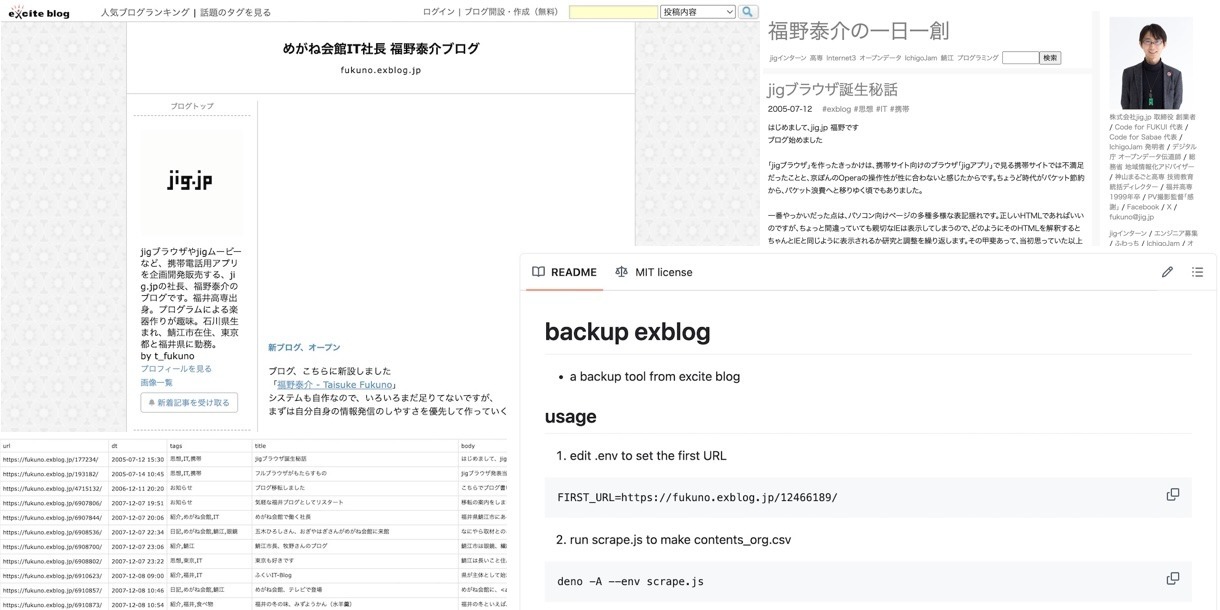This screenshot has height=610, width=1220.
Task: Click the excite blog logo
Action: [x=38, y=13]
